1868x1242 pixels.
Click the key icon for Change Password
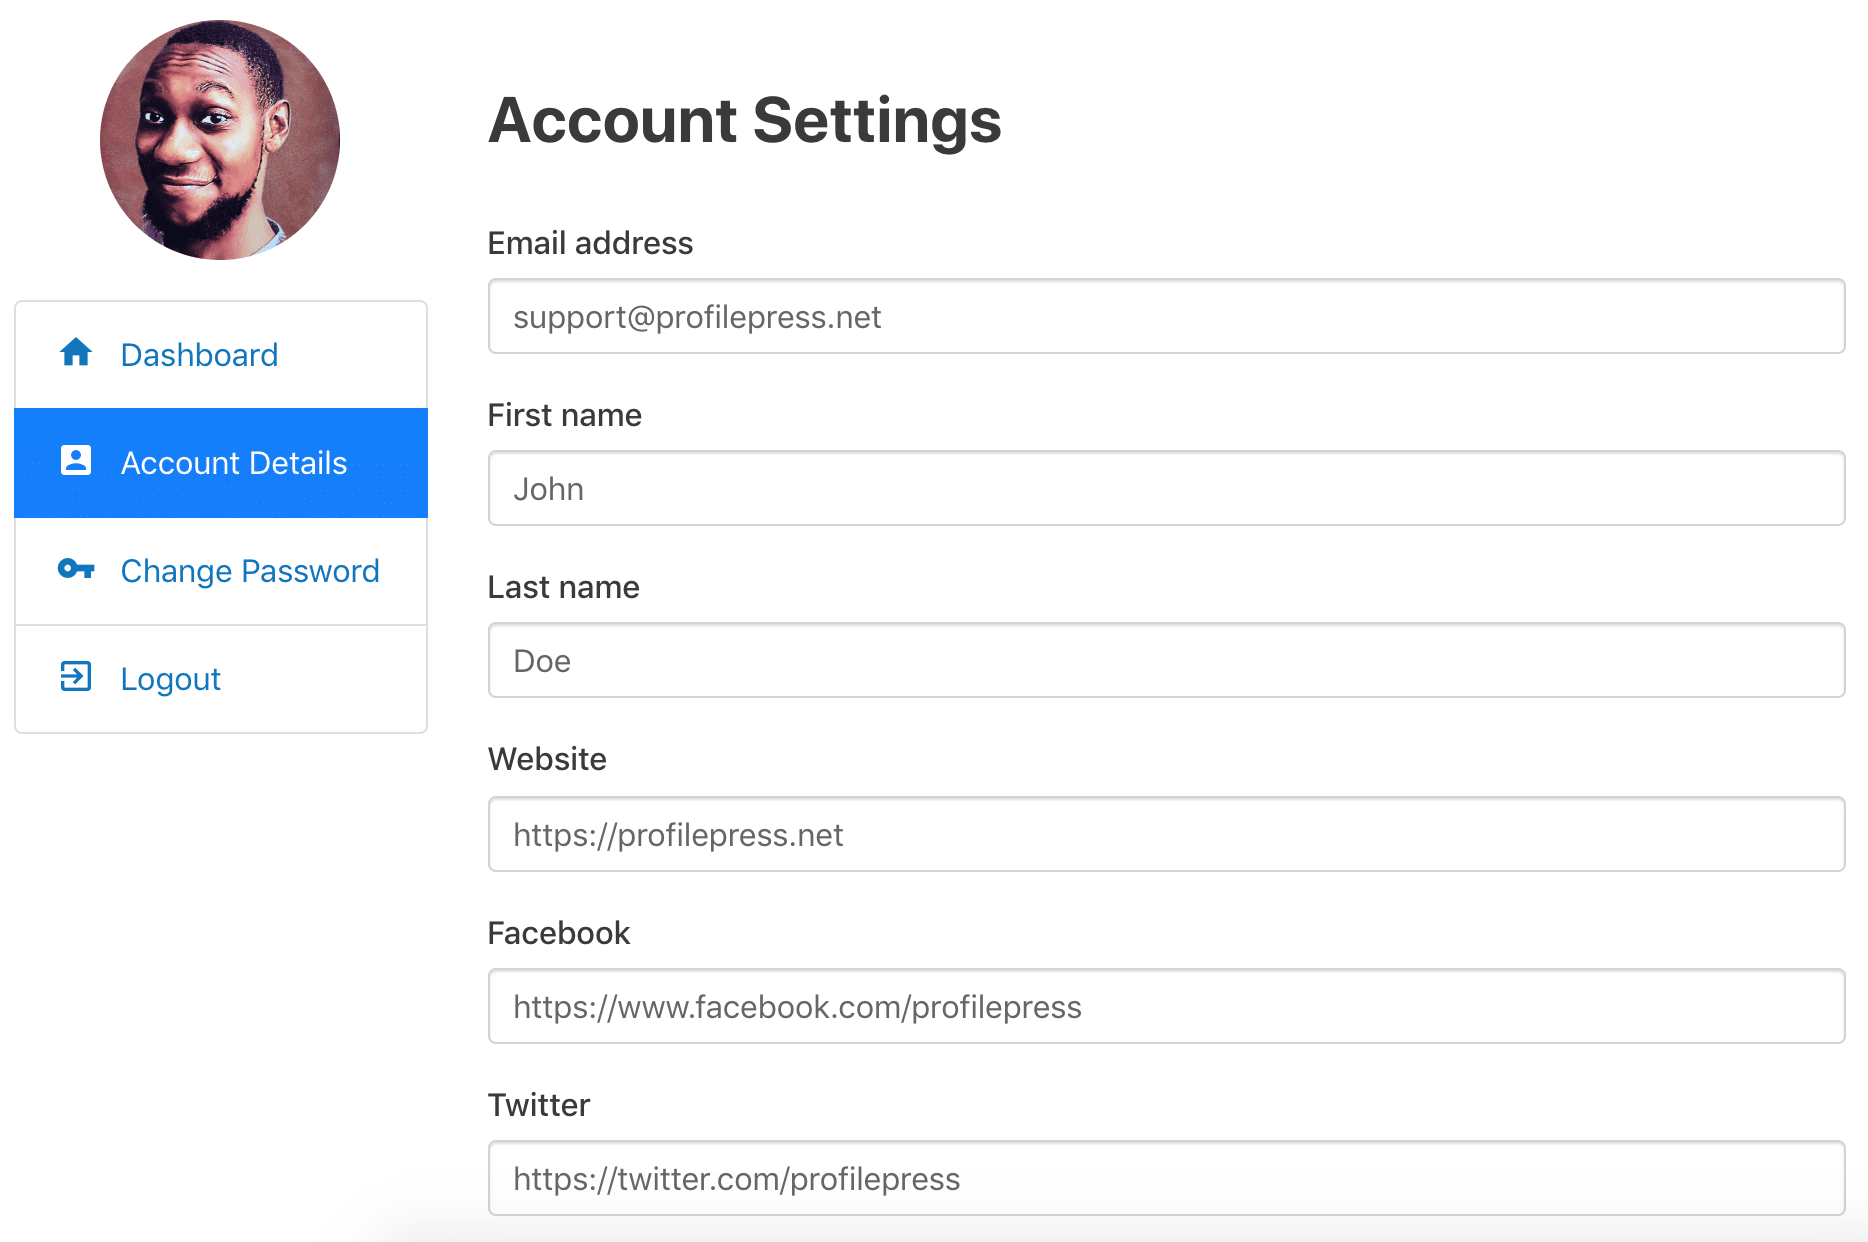76,569
